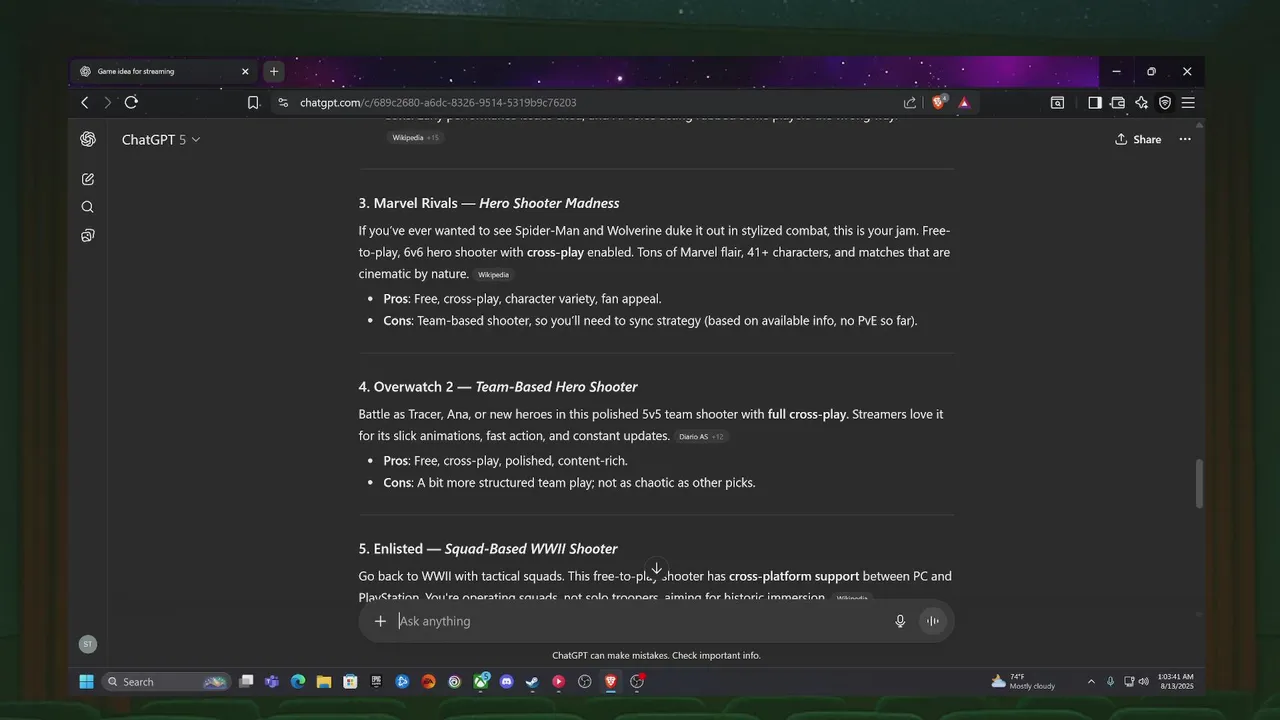This screenshot has width=1280, height=720.
Task: Open File Explorer from the taskbar
Action: tap(324, 682)
